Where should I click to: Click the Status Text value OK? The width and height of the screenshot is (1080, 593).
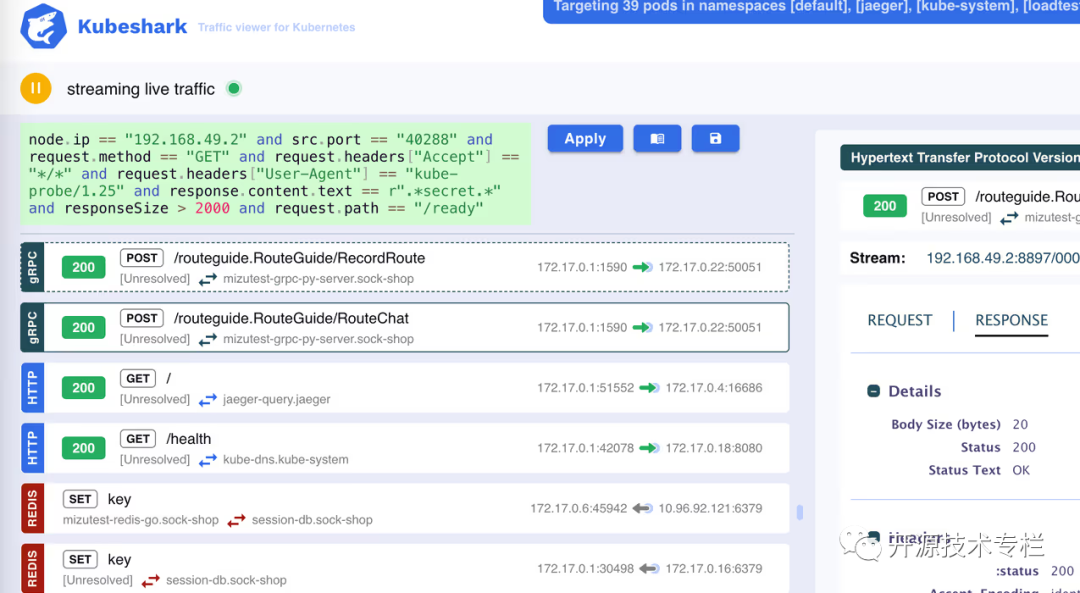[1021, 470]
